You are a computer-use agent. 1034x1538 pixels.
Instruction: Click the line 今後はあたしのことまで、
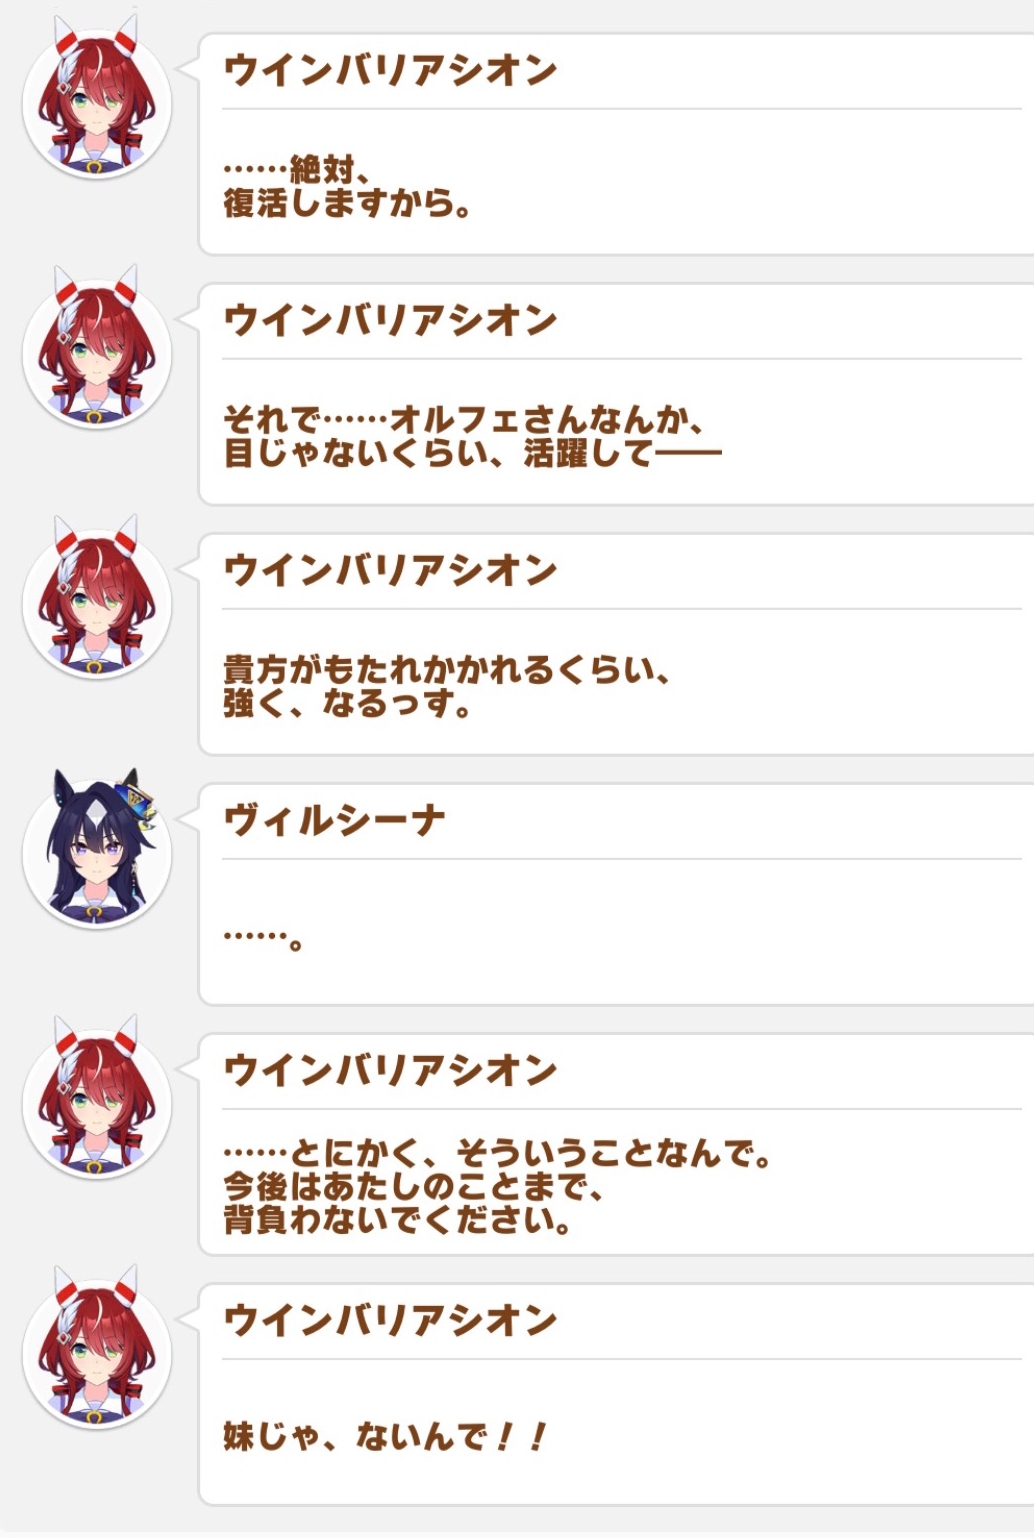tap(414, 1188)
